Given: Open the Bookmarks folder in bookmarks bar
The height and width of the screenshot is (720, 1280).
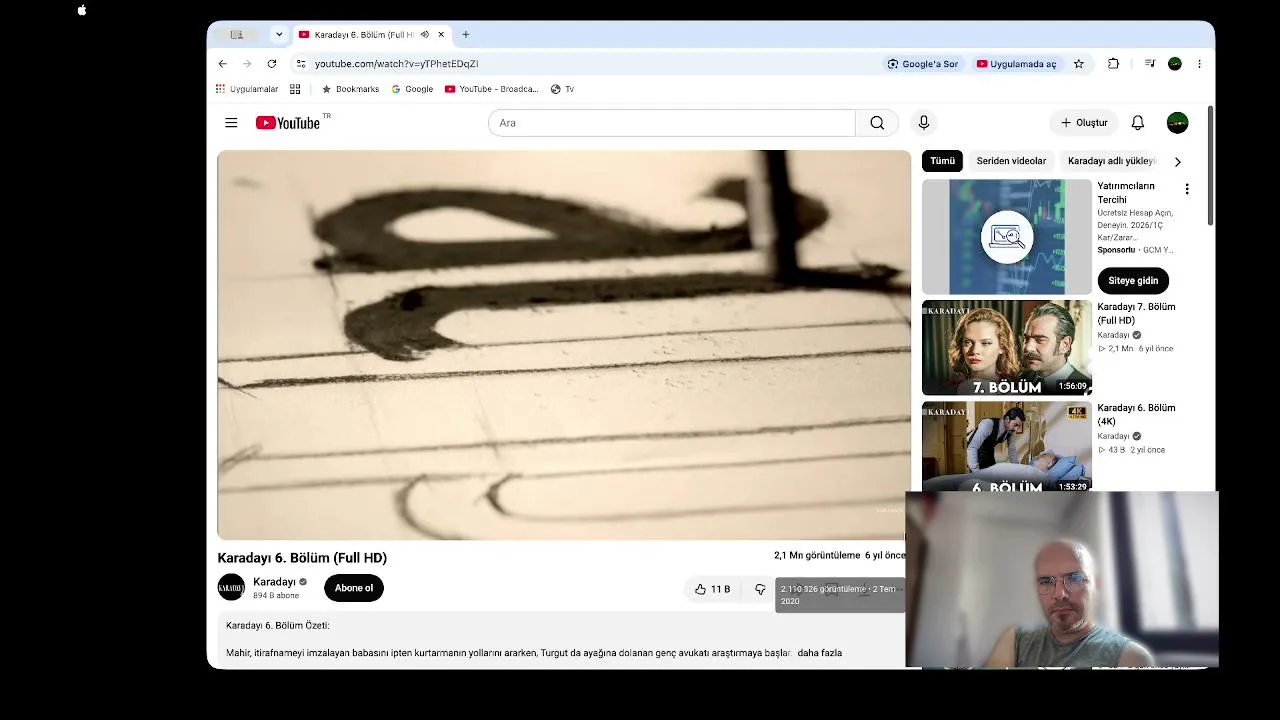Looking at the screenshot, I should click(350, 89).
